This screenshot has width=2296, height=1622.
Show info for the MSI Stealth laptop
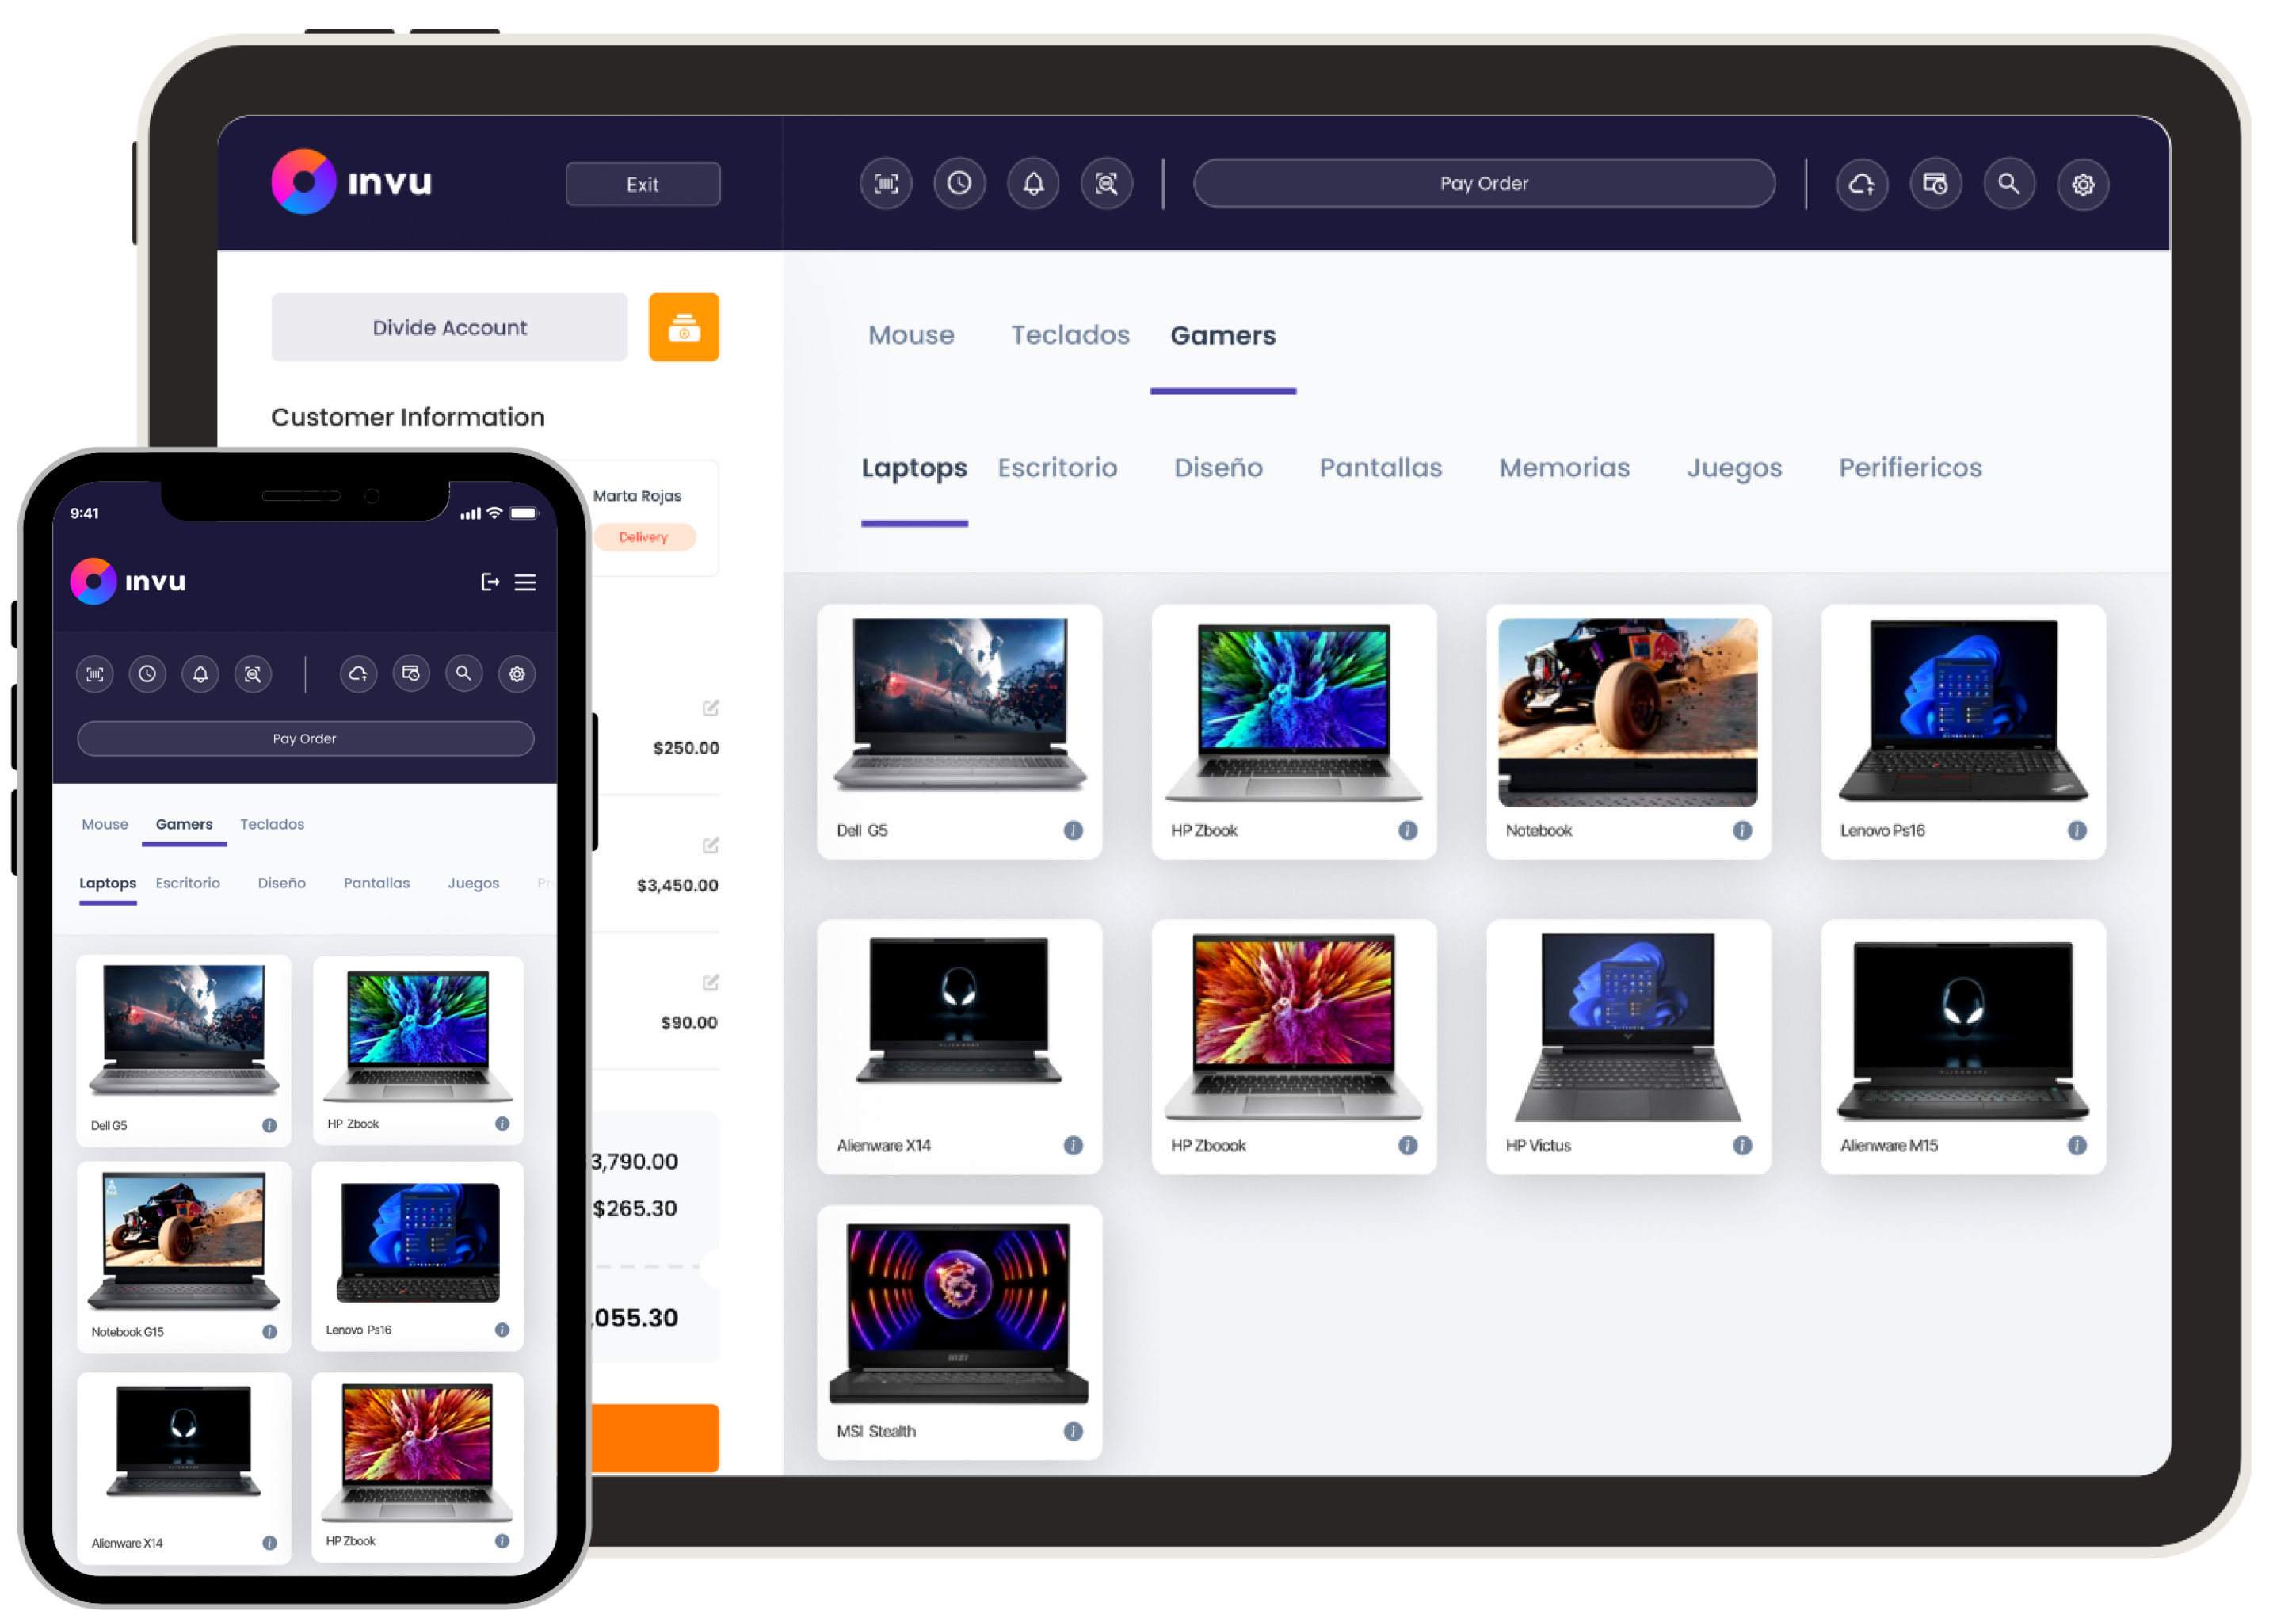click(x=1073, y=1431)
